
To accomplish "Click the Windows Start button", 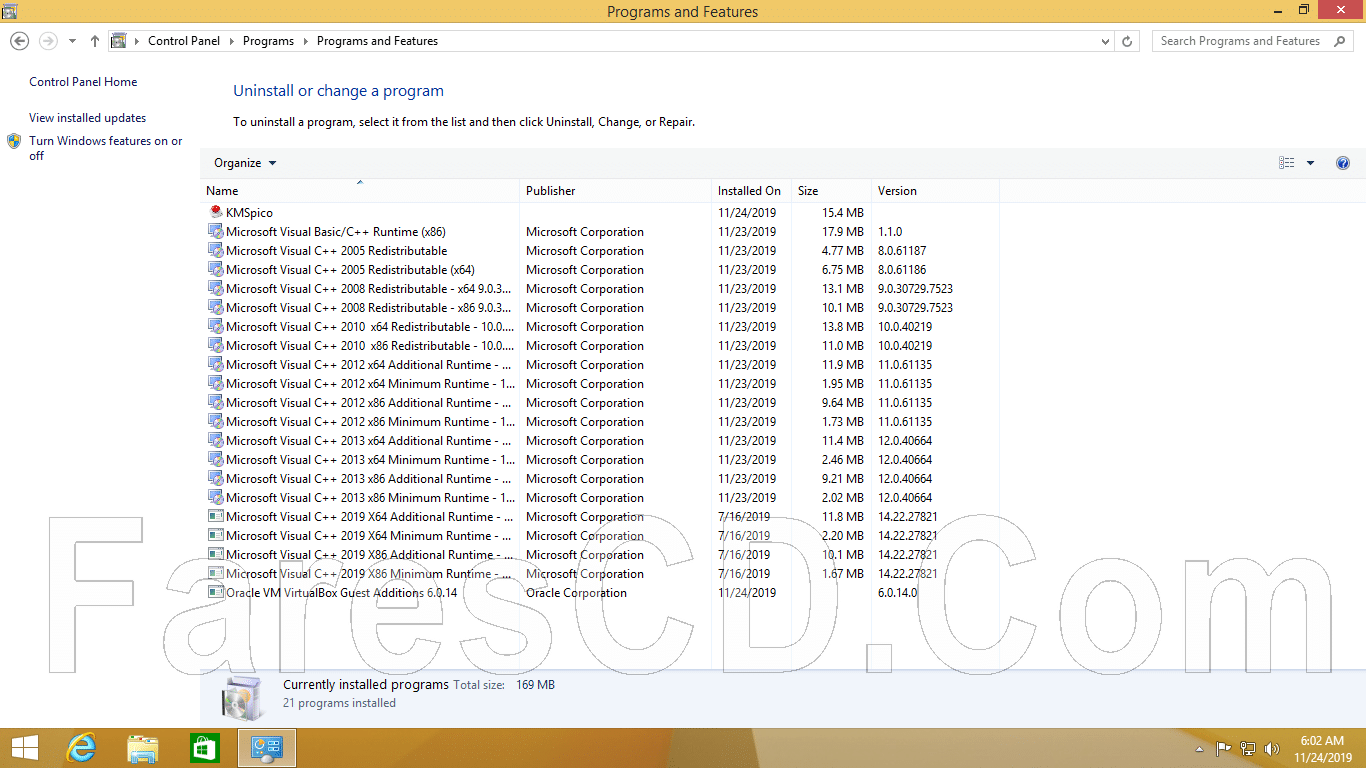I will [25, 747].
